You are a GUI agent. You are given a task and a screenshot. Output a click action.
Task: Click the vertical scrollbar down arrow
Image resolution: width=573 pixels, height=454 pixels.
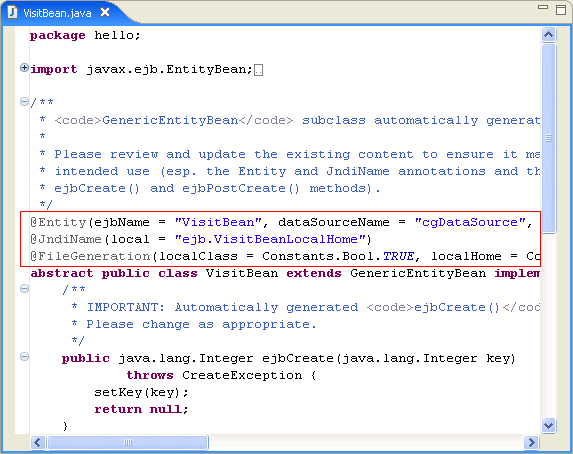549,425
